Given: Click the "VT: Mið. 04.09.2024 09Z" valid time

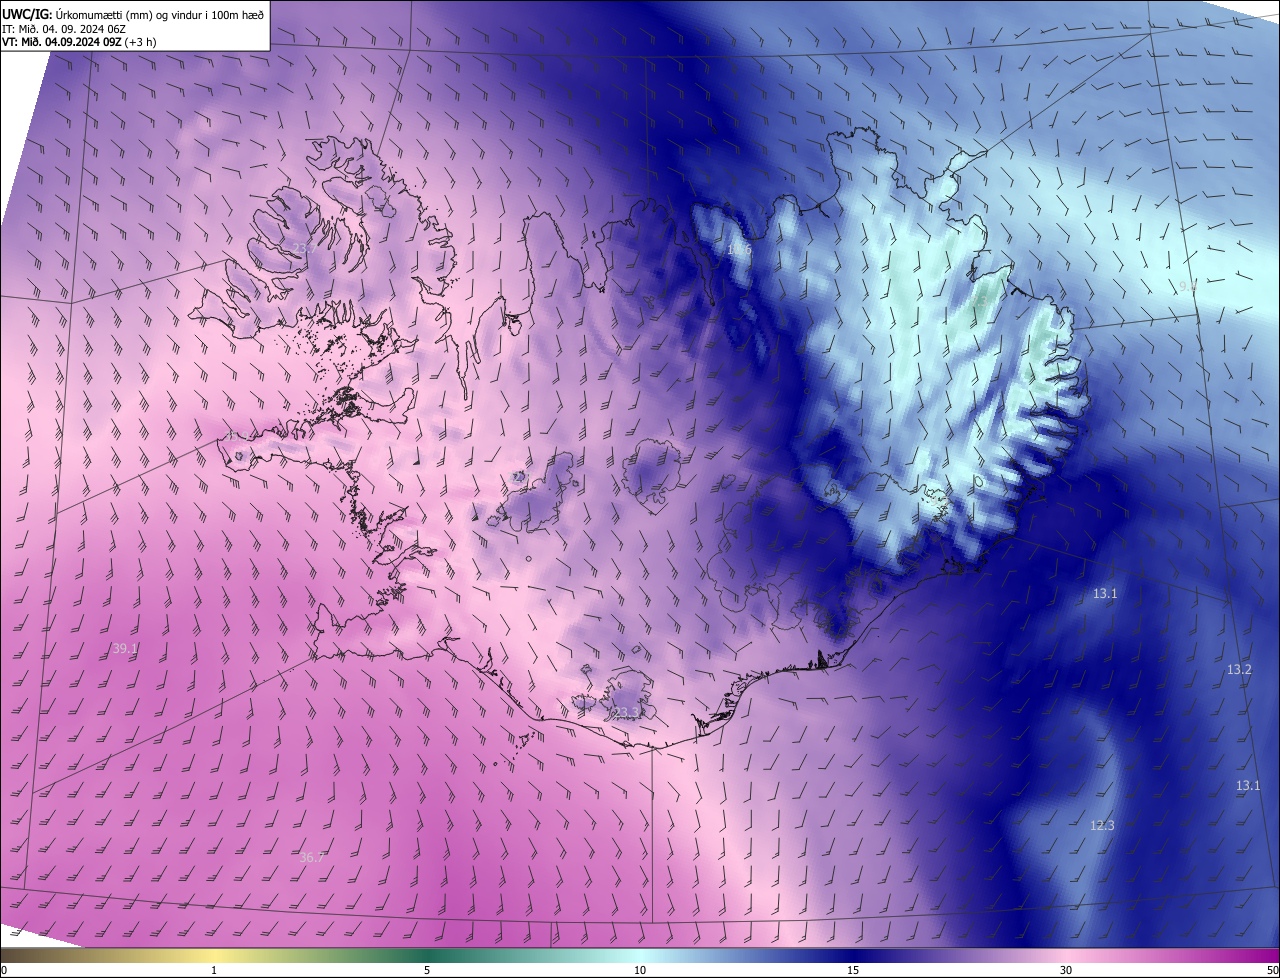Looking at the screenshot, I should [60, 42].
